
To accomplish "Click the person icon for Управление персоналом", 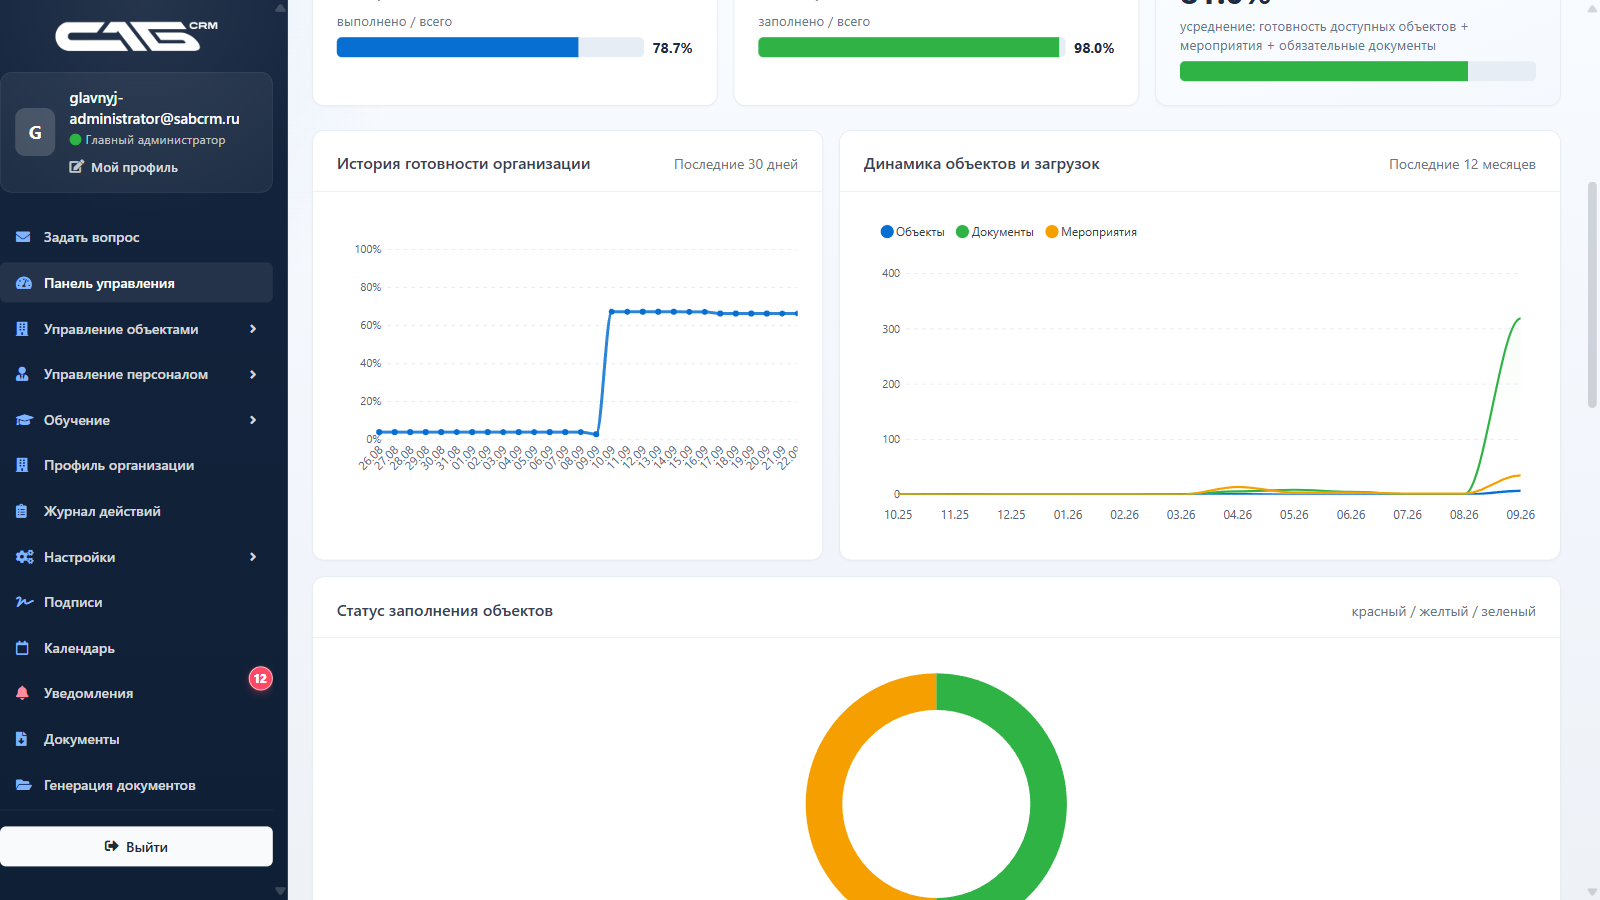I will [22, 374].
